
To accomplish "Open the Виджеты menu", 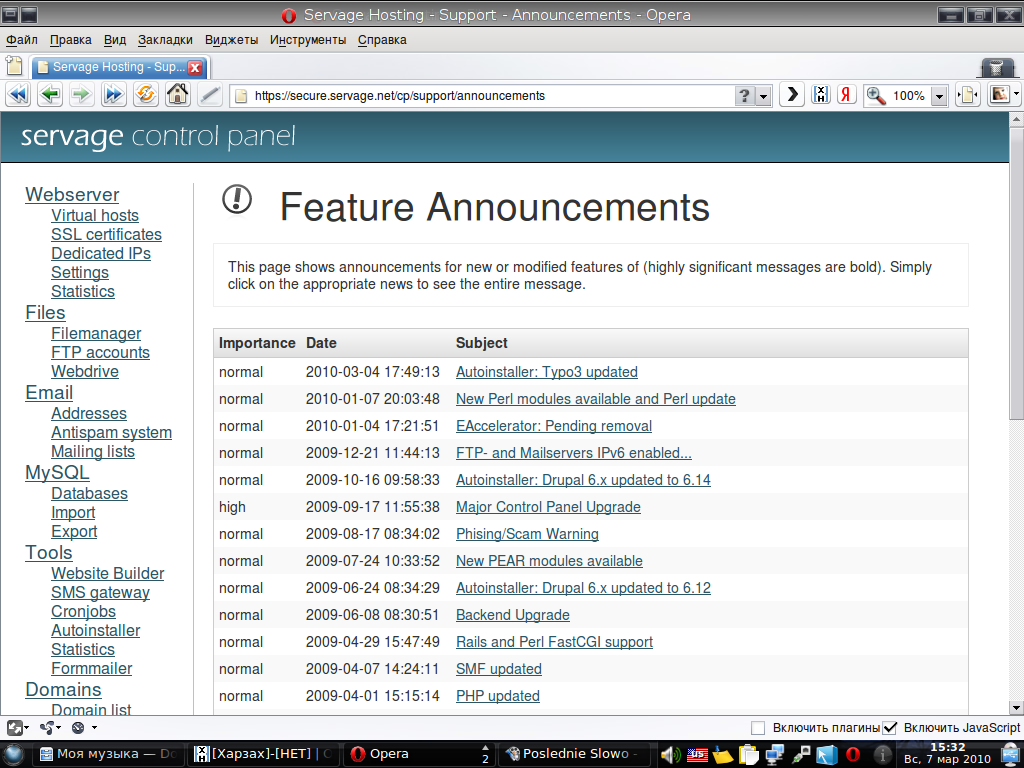I will [x=231, y=40].
